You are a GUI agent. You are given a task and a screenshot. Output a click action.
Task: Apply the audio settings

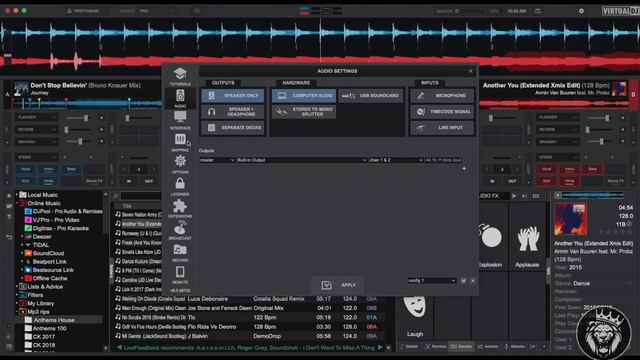[338, 285]
